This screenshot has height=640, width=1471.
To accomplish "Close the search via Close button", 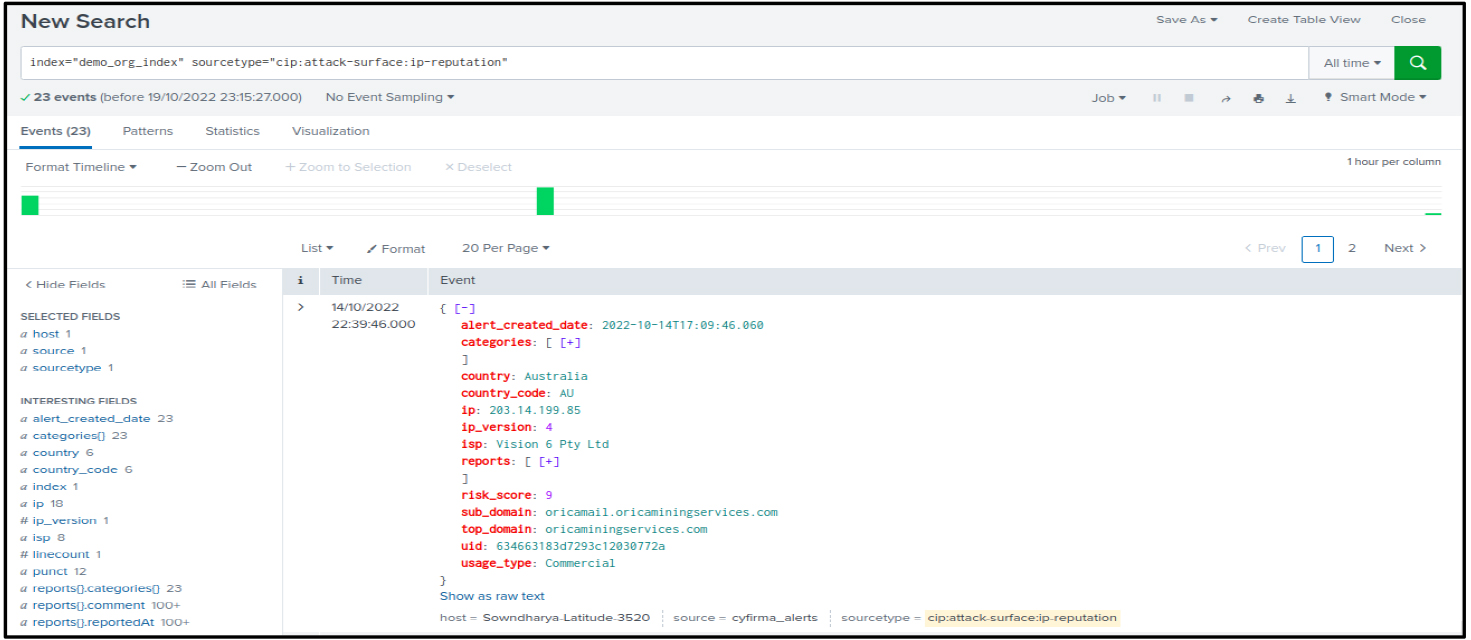I will [x=1408, y=20].
